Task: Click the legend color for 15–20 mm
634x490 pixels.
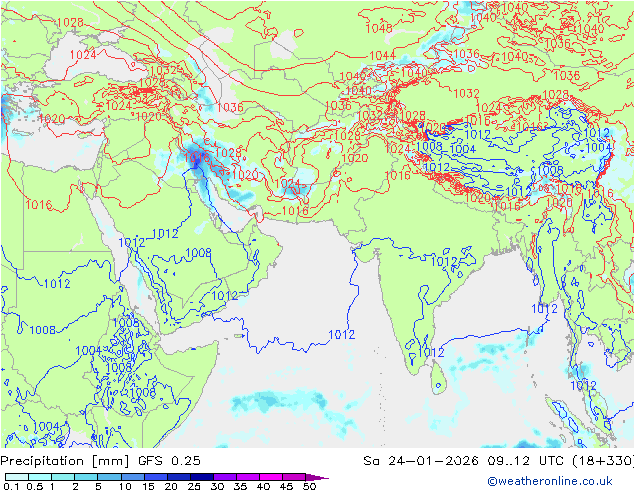Action: tap(155, 477)
